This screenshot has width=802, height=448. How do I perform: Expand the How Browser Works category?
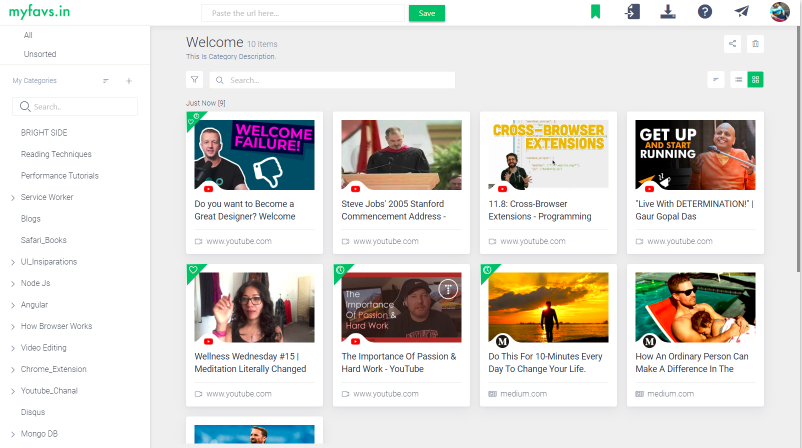13,327
